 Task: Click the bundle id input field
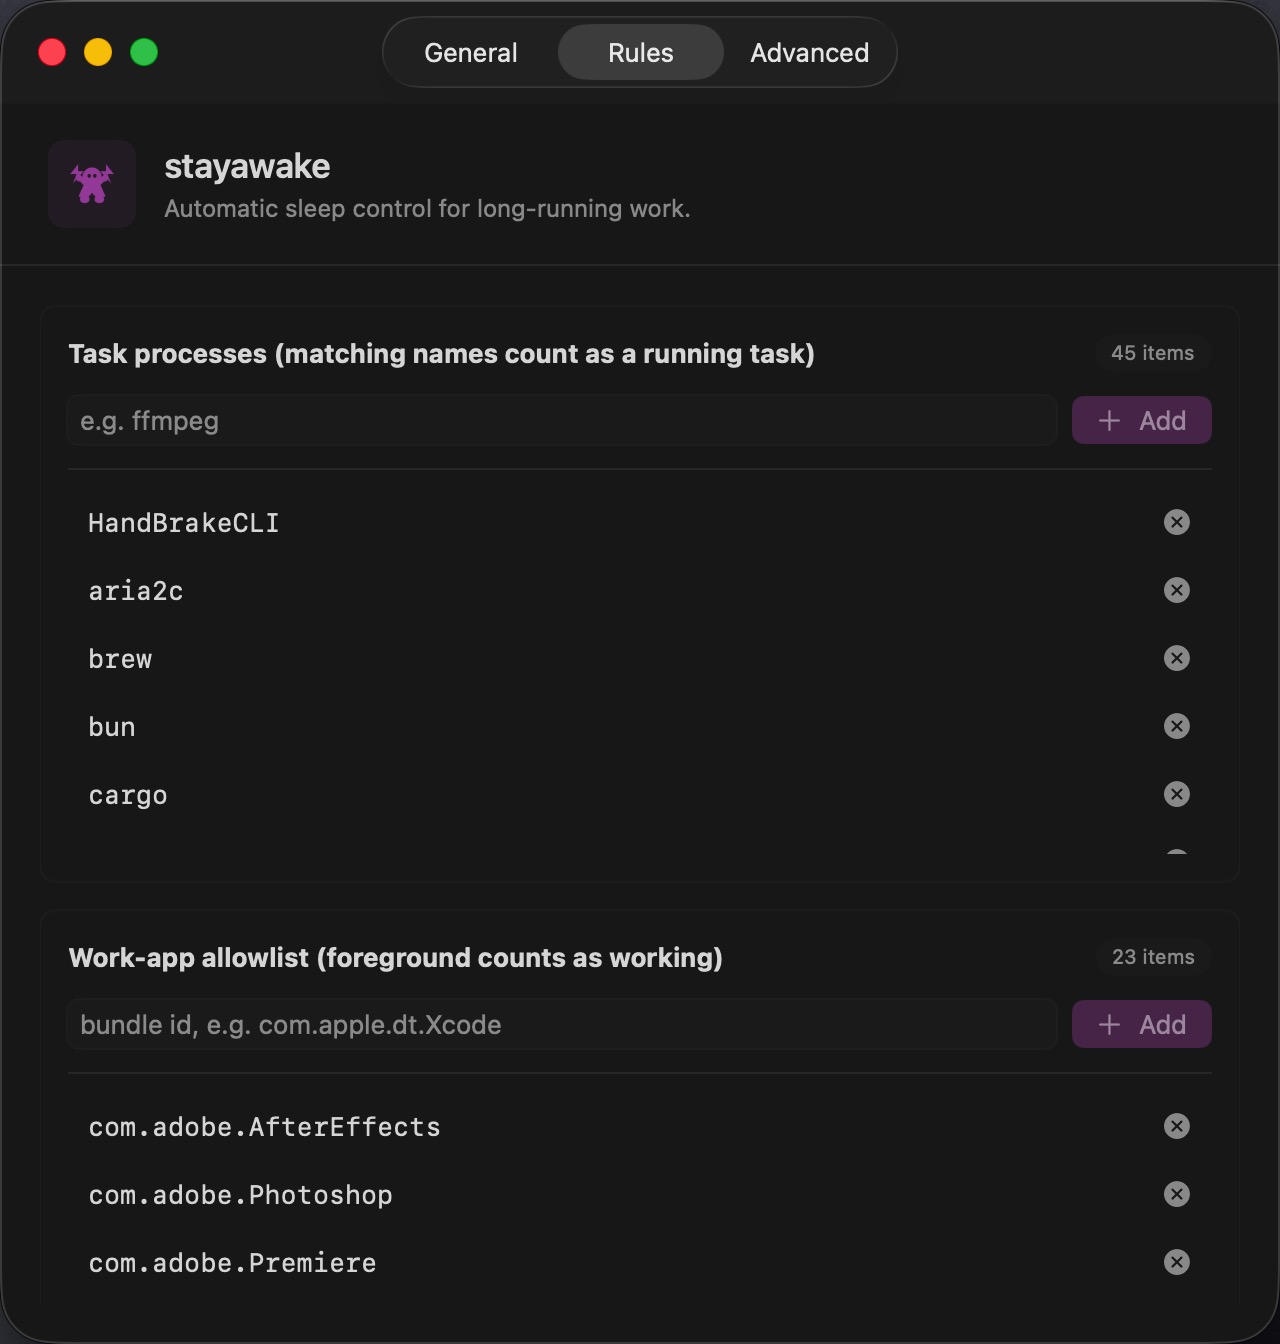pos(560,1024)
